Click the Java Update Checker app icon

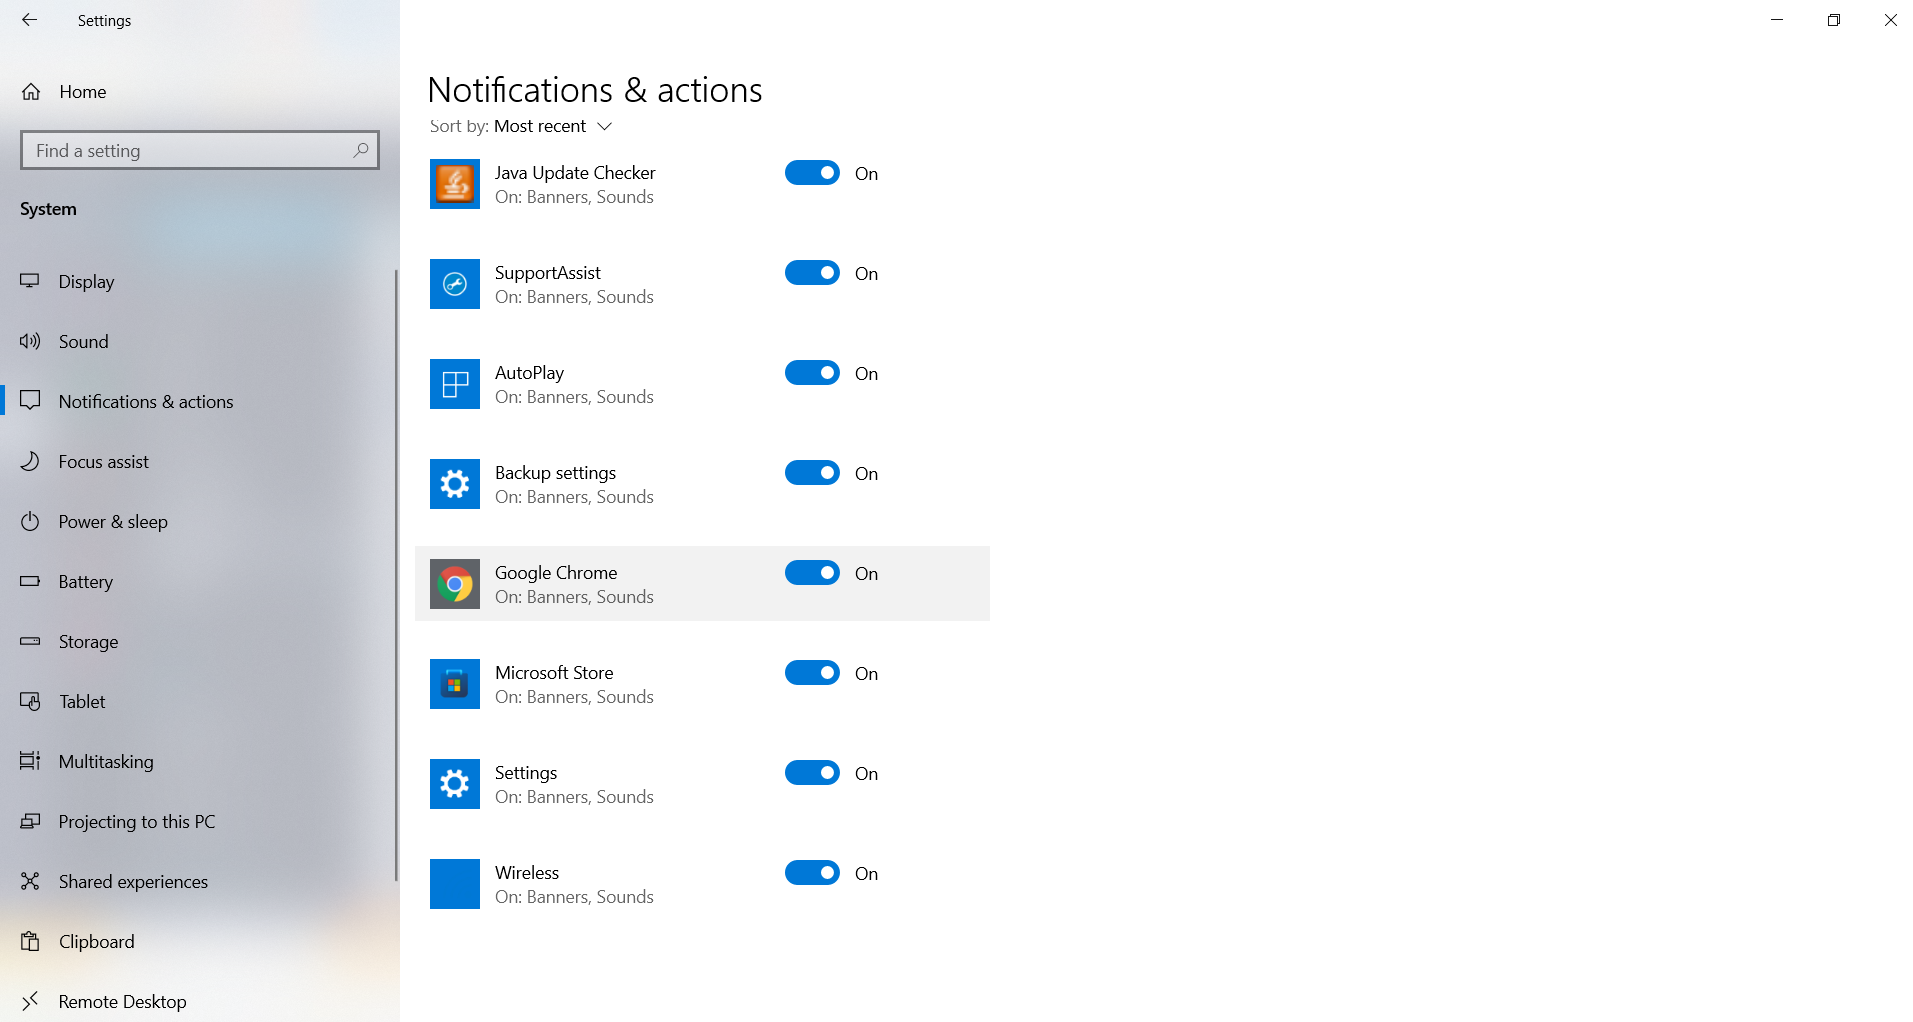coord(455,184)
